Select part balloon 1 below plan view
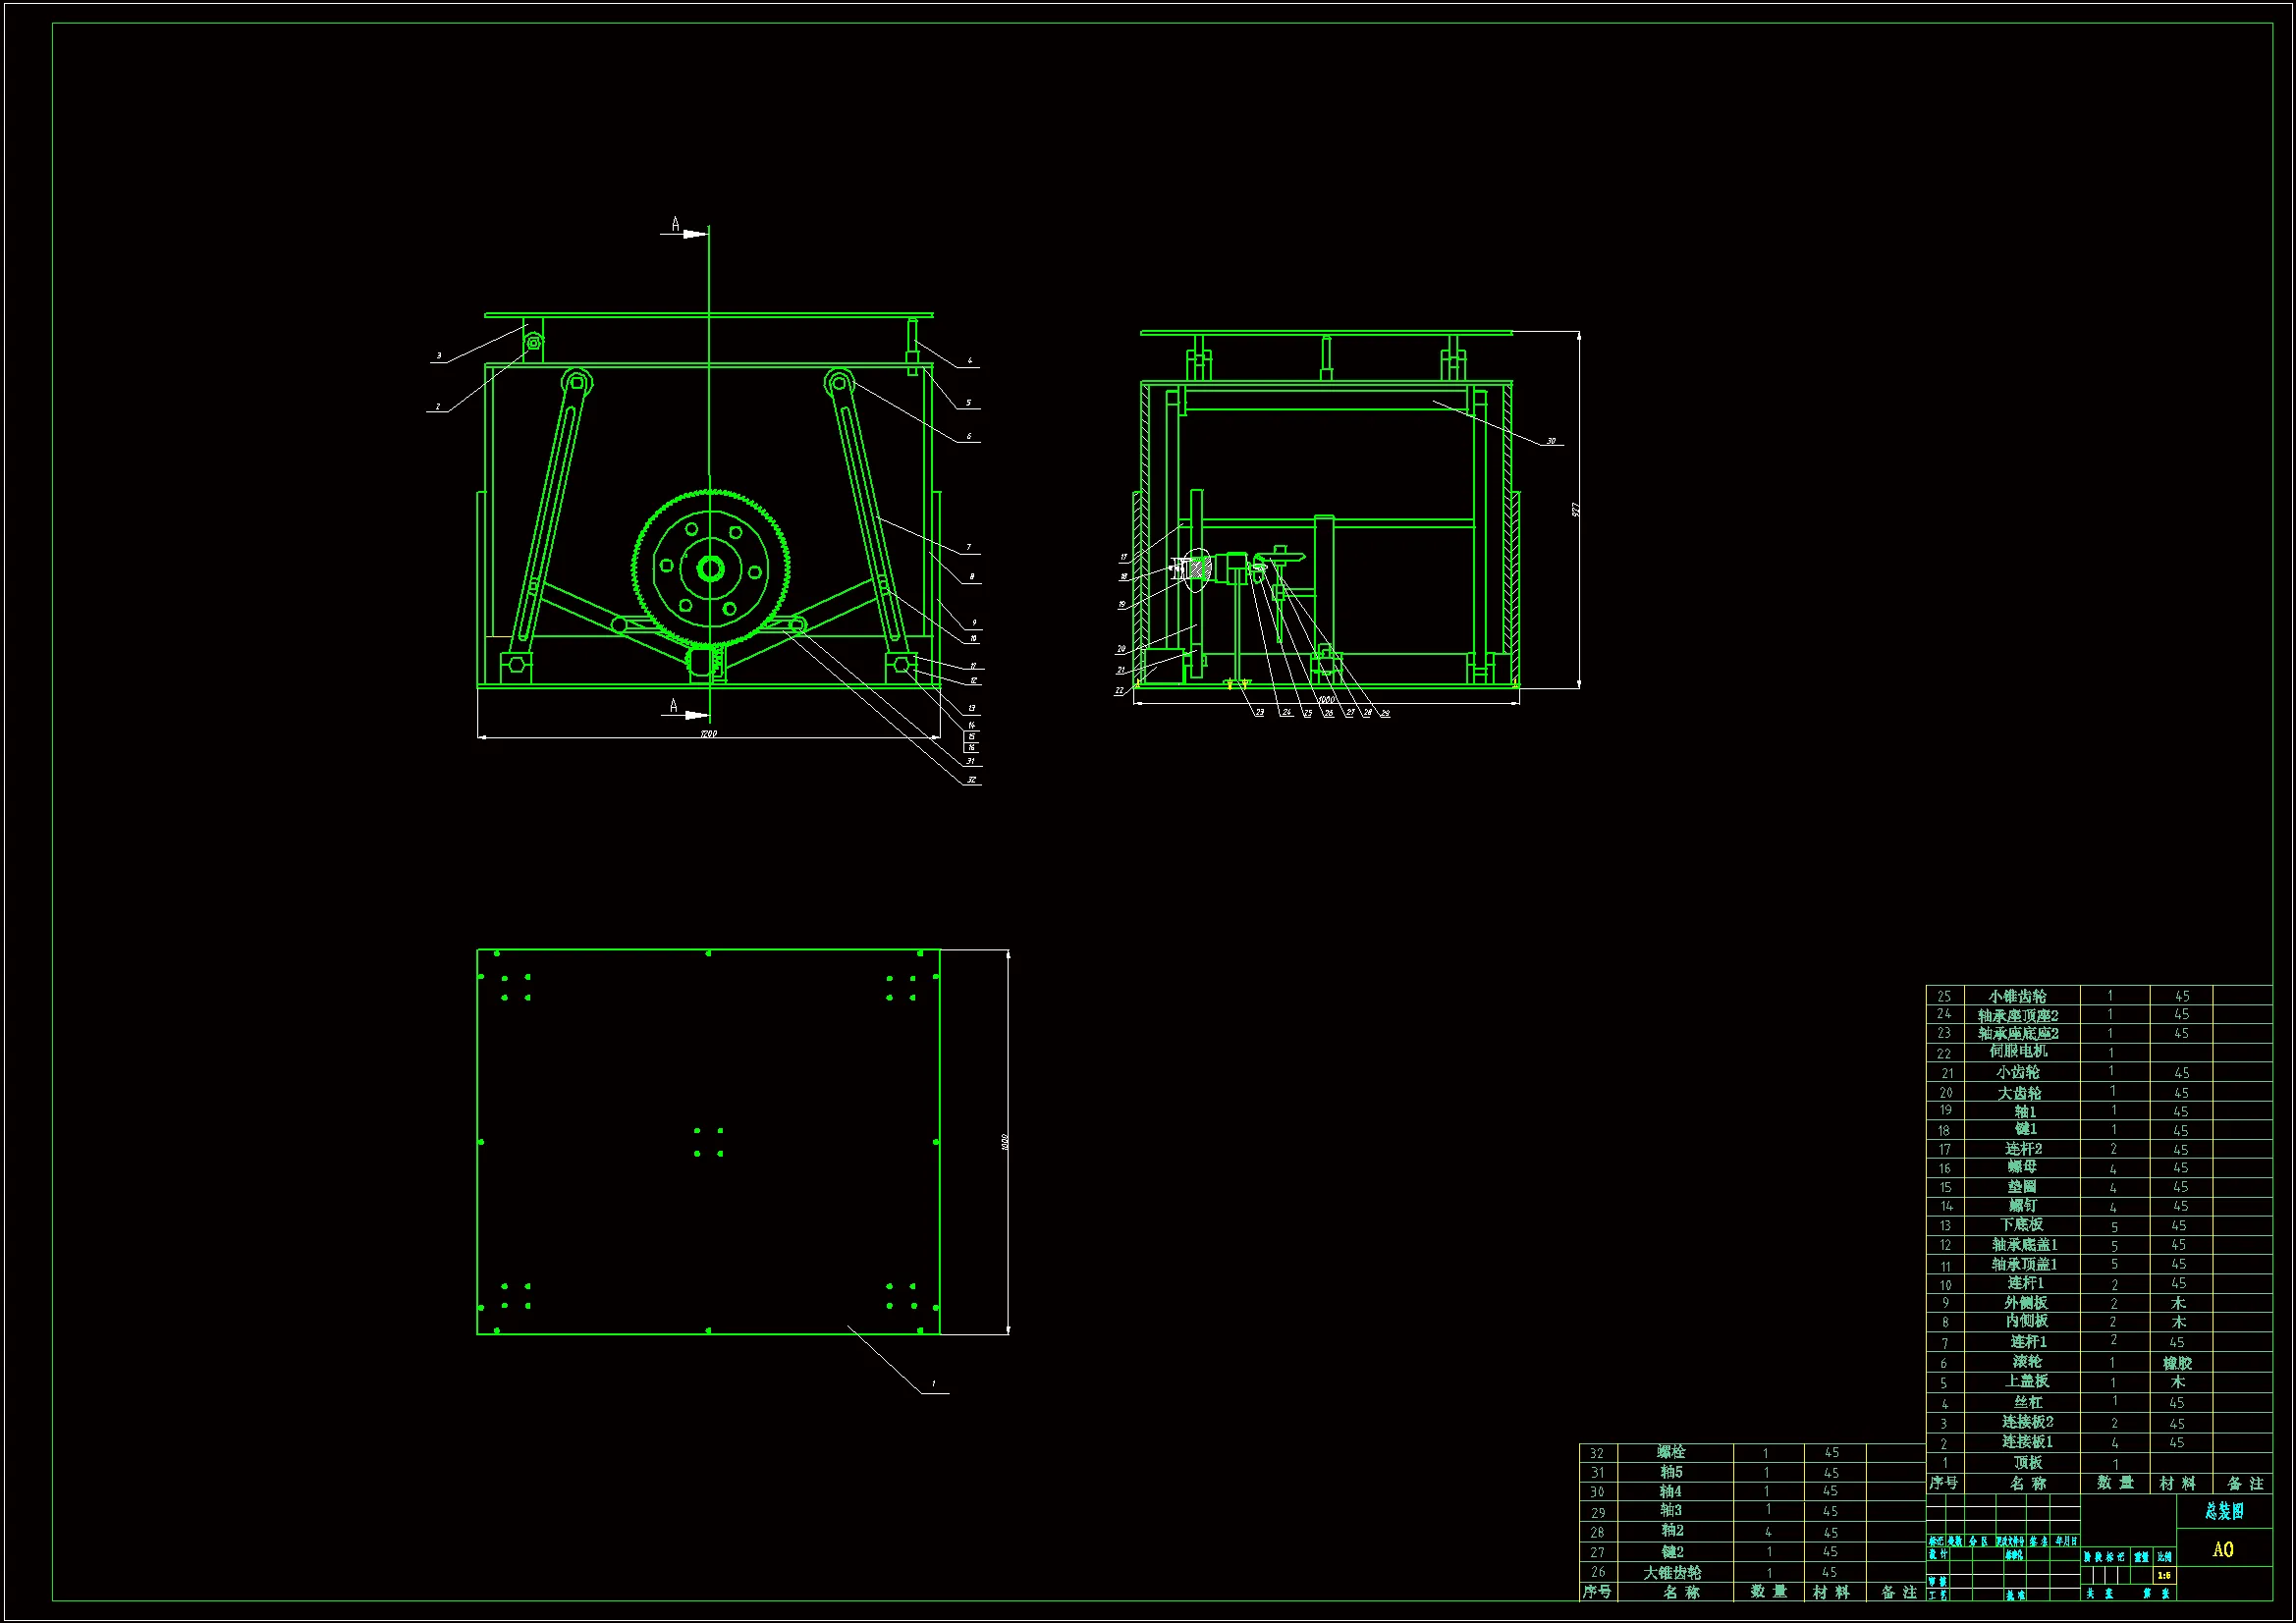Viewport: 2296px width, 1623px height. 933,1385
